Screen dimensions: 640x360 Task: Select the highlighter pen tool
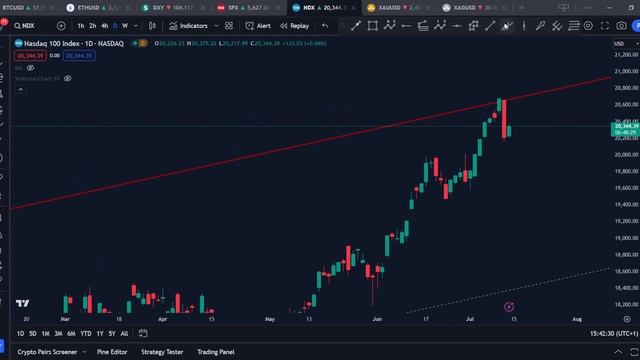tap(540, 26)
